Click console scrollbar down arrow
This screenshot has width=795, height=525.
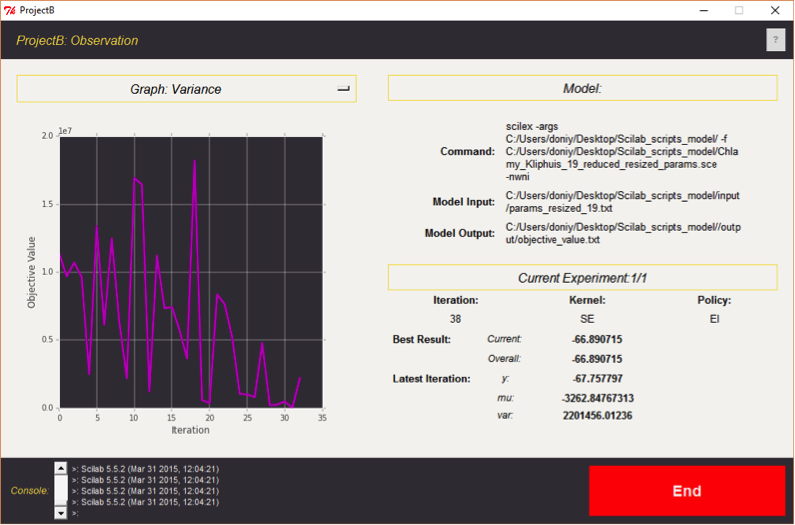point(60,513)
